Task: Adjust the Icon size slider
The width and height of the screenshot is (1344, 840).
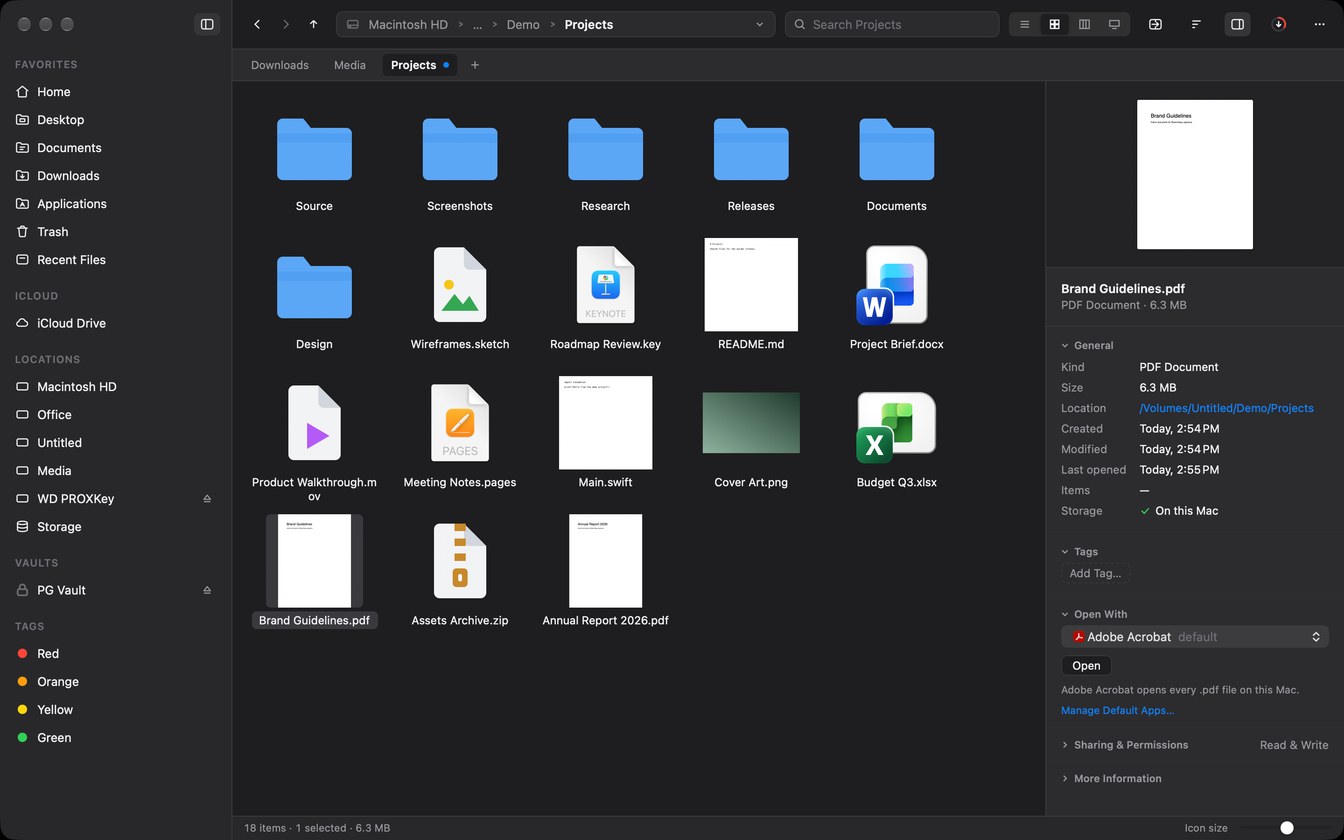Action: tap(1286, 828)
